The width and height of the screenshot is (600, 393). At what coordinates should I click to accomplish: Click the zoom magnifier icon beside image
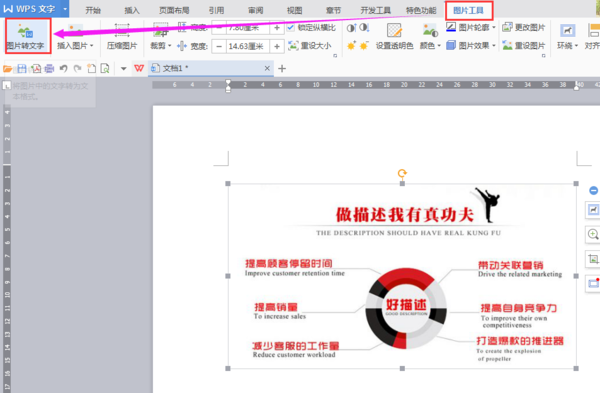tap(593, 234)
